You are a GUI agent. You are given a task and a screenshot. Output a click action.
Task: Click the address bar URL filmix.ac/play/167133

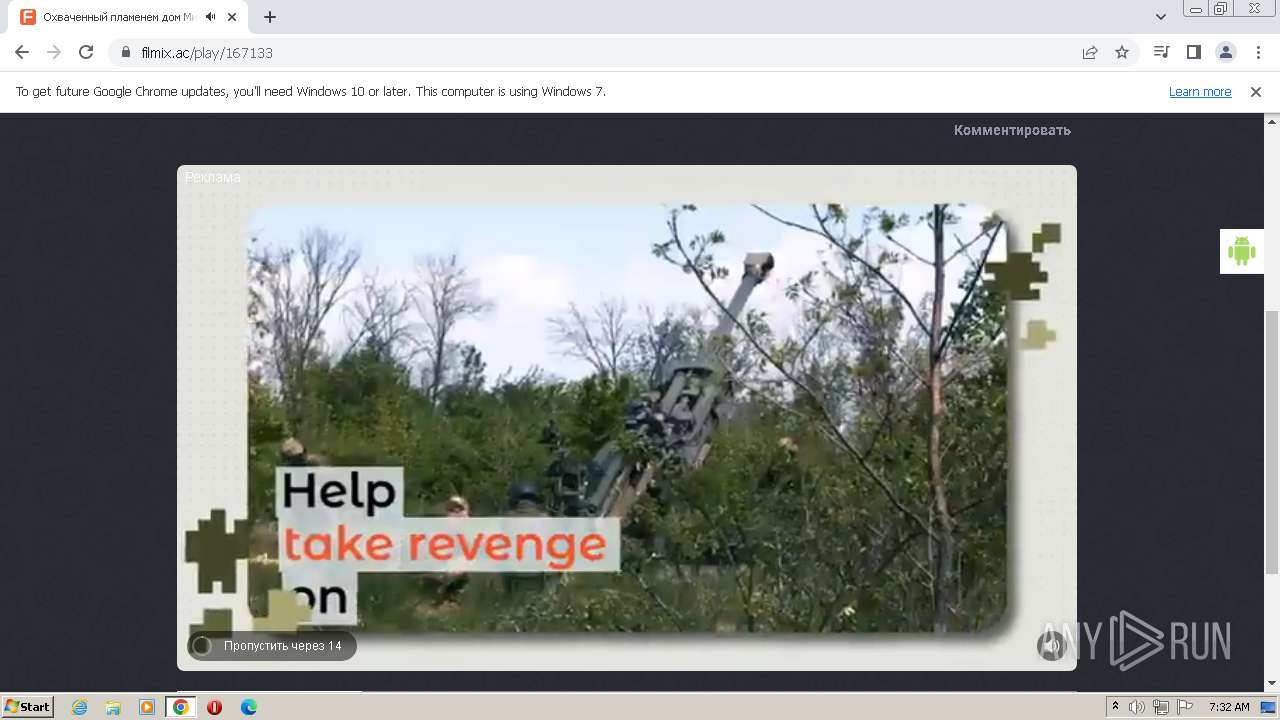207,52
